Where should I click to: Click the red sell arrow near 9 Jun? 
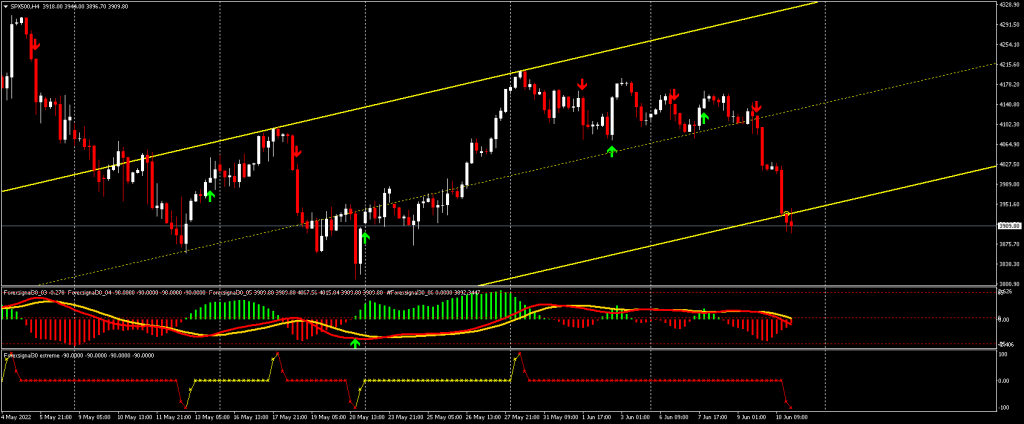(x=757, y=105)
